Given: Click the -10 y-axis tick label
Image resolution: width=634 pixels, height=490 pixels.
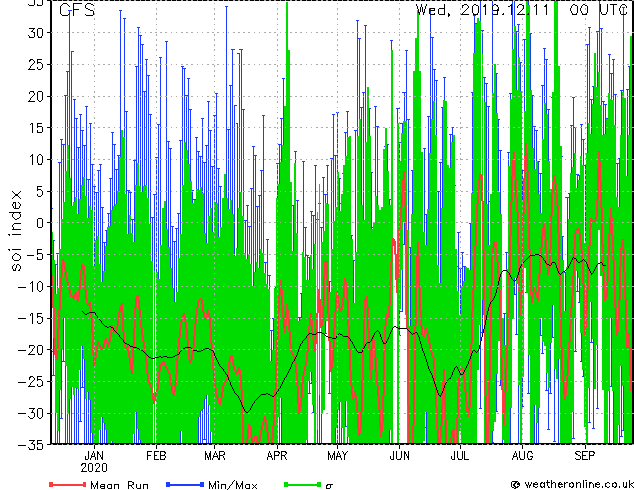Looking at the screenshot, I should (32, 286).
